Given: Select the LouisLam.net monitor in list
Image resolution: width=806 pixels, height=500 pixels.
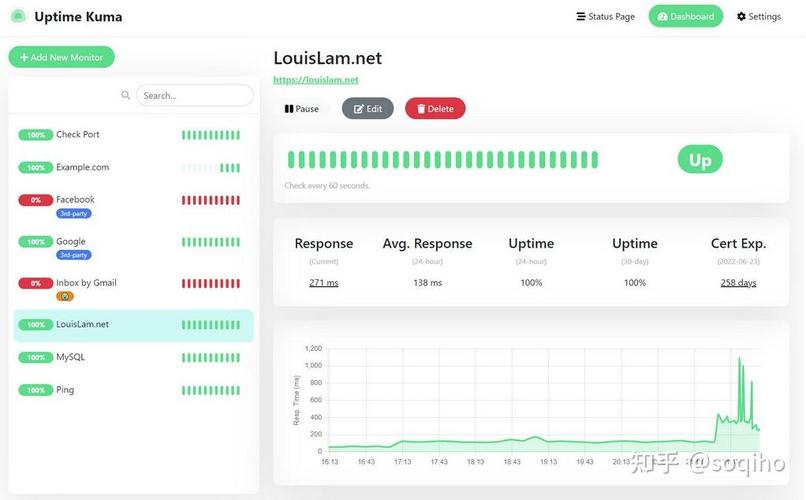Looking at the screenshot, I should coord(134,325).
